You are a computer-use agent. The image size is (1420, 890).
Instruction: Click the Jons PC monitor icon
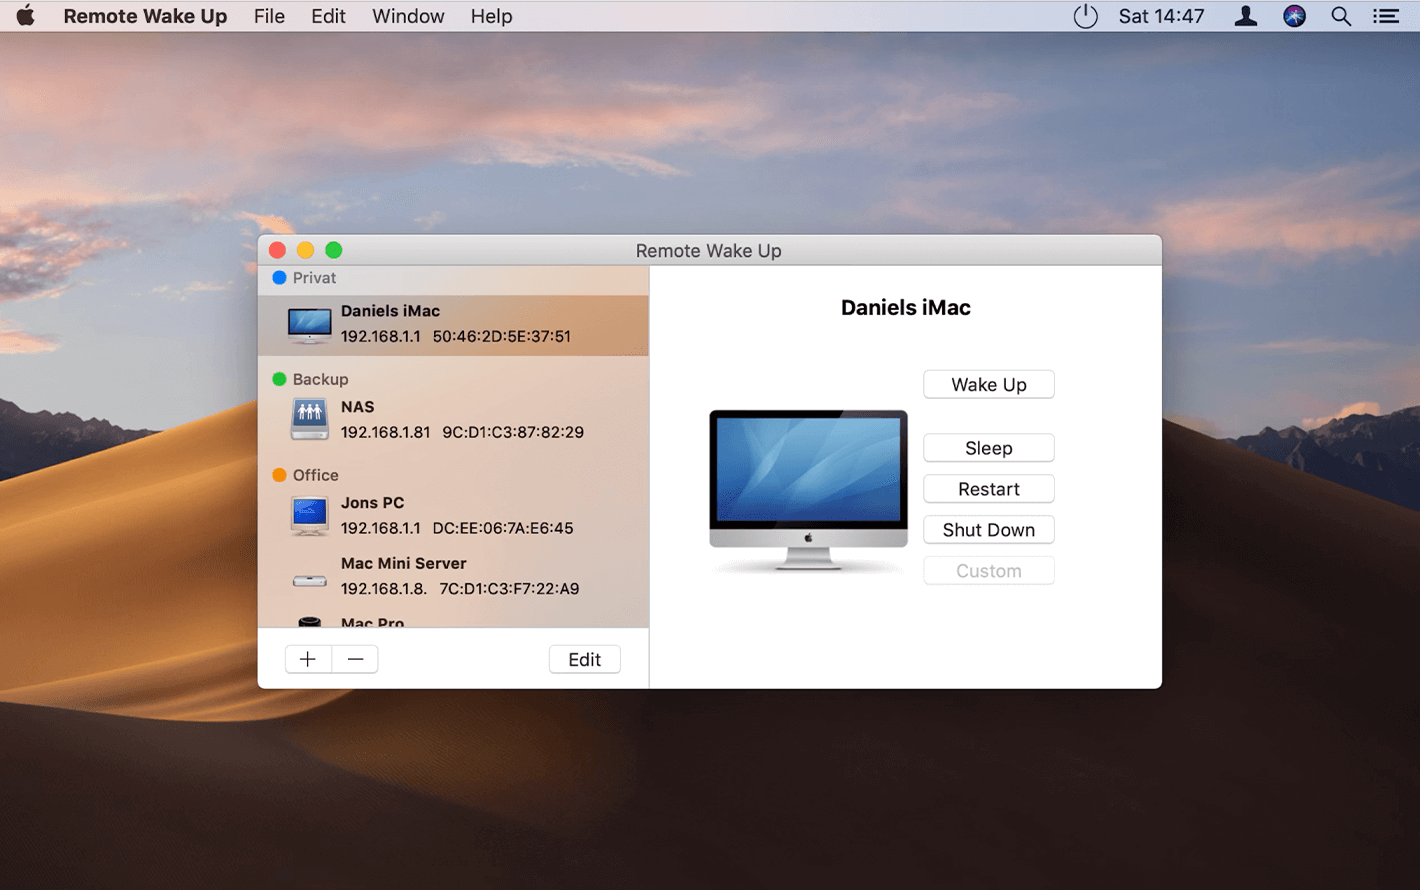pyautogui.click(x=309, y=515)
